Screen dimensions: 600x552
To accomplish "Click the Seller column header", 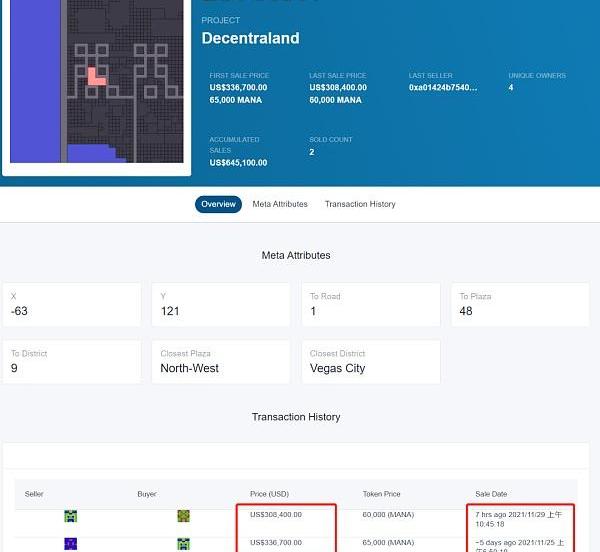I will 34,494.
